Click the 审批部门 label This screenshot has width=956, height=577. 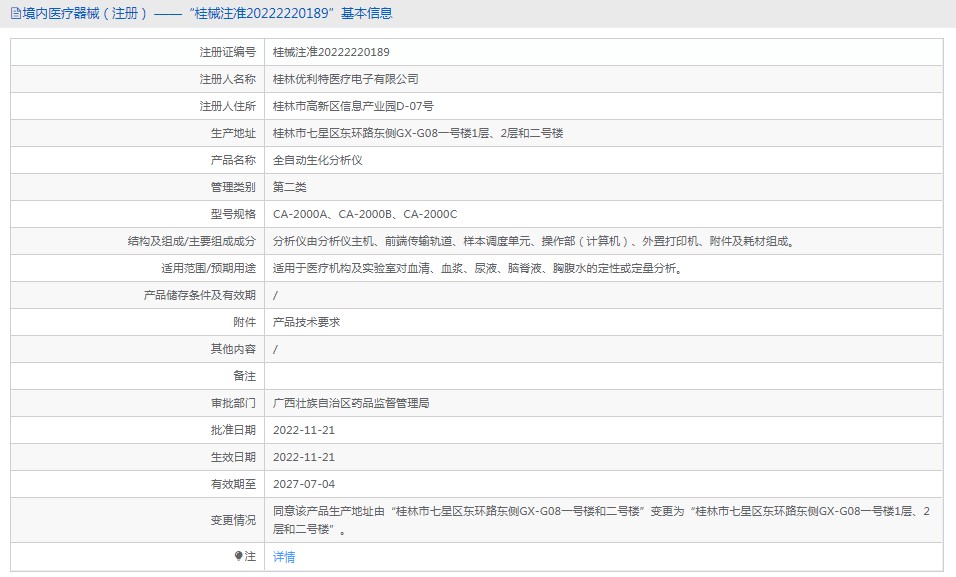click(x=234, y=403)
